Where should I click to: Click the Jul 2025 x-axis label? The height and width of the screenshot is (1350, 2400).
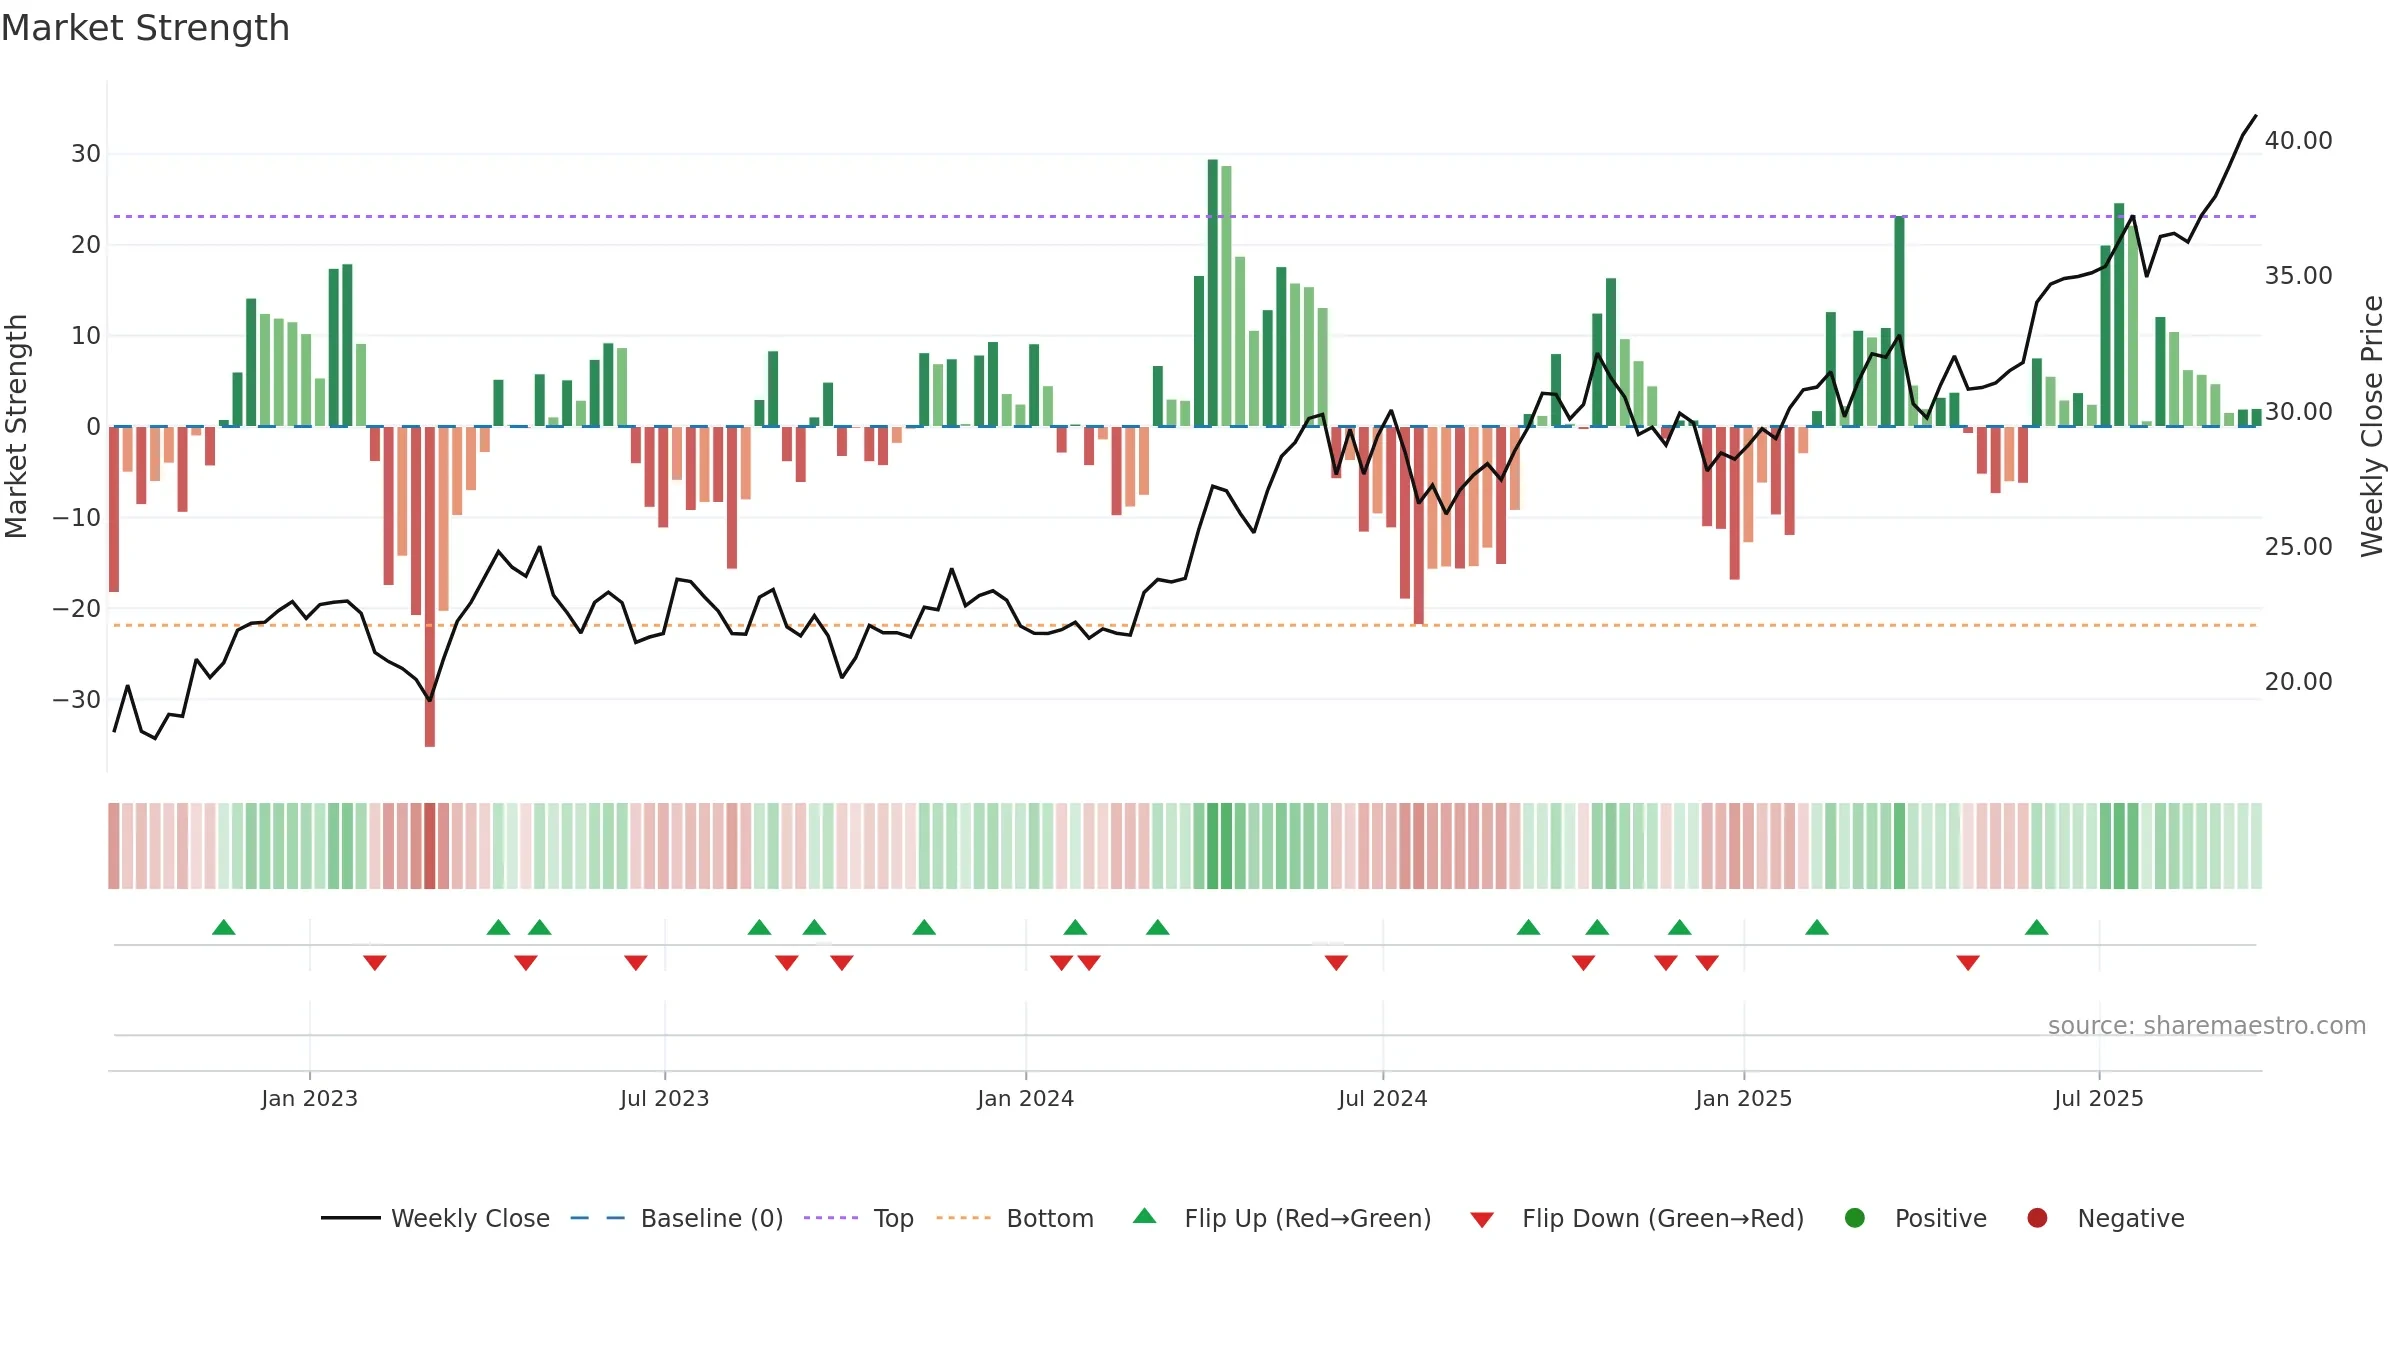(2099, 1098)
